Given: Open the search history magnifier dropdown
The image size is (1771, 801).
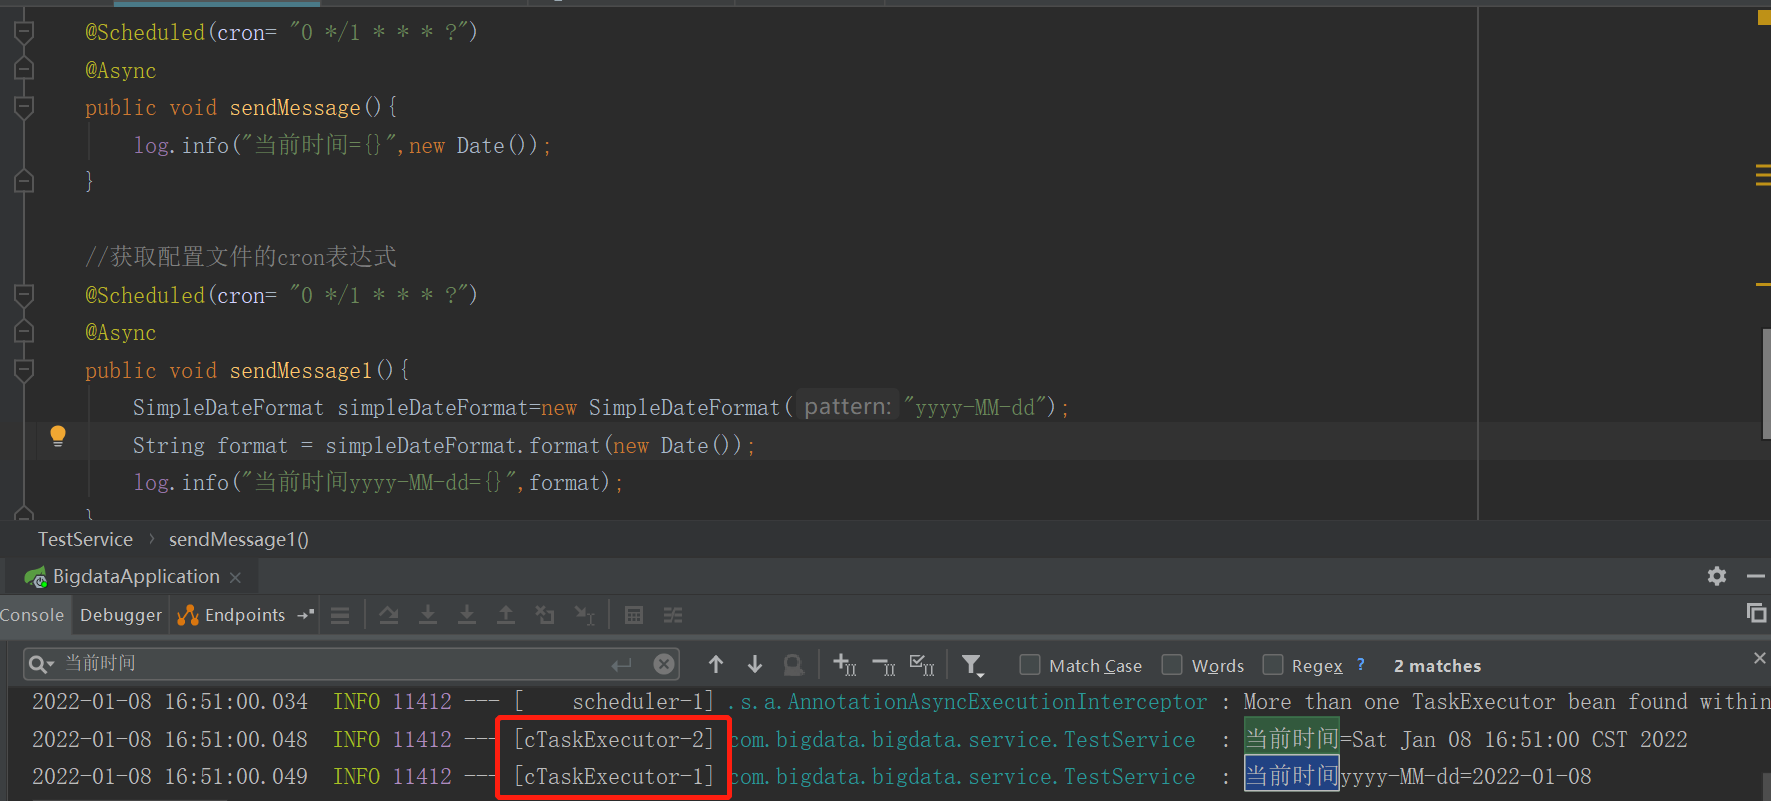Looking at the screenshot, I should 41,664.
